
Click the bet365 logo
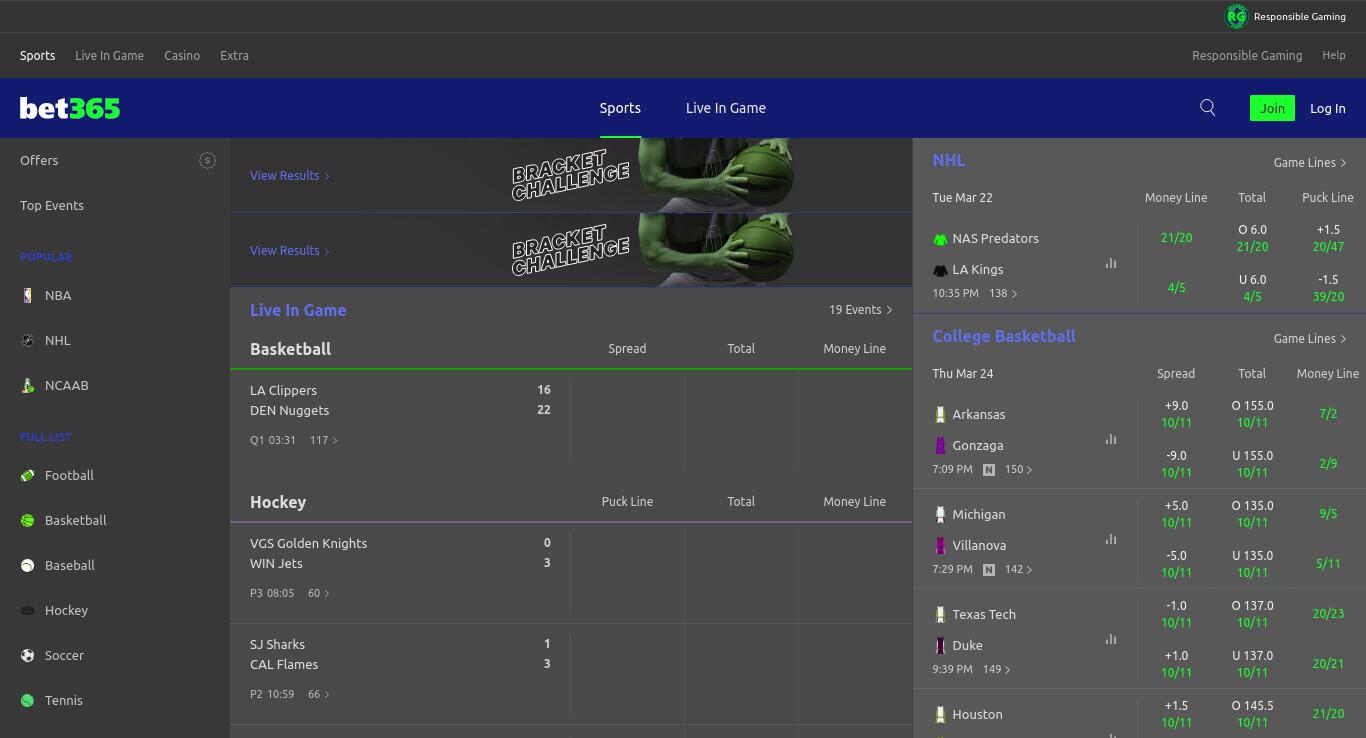(70, 108)
